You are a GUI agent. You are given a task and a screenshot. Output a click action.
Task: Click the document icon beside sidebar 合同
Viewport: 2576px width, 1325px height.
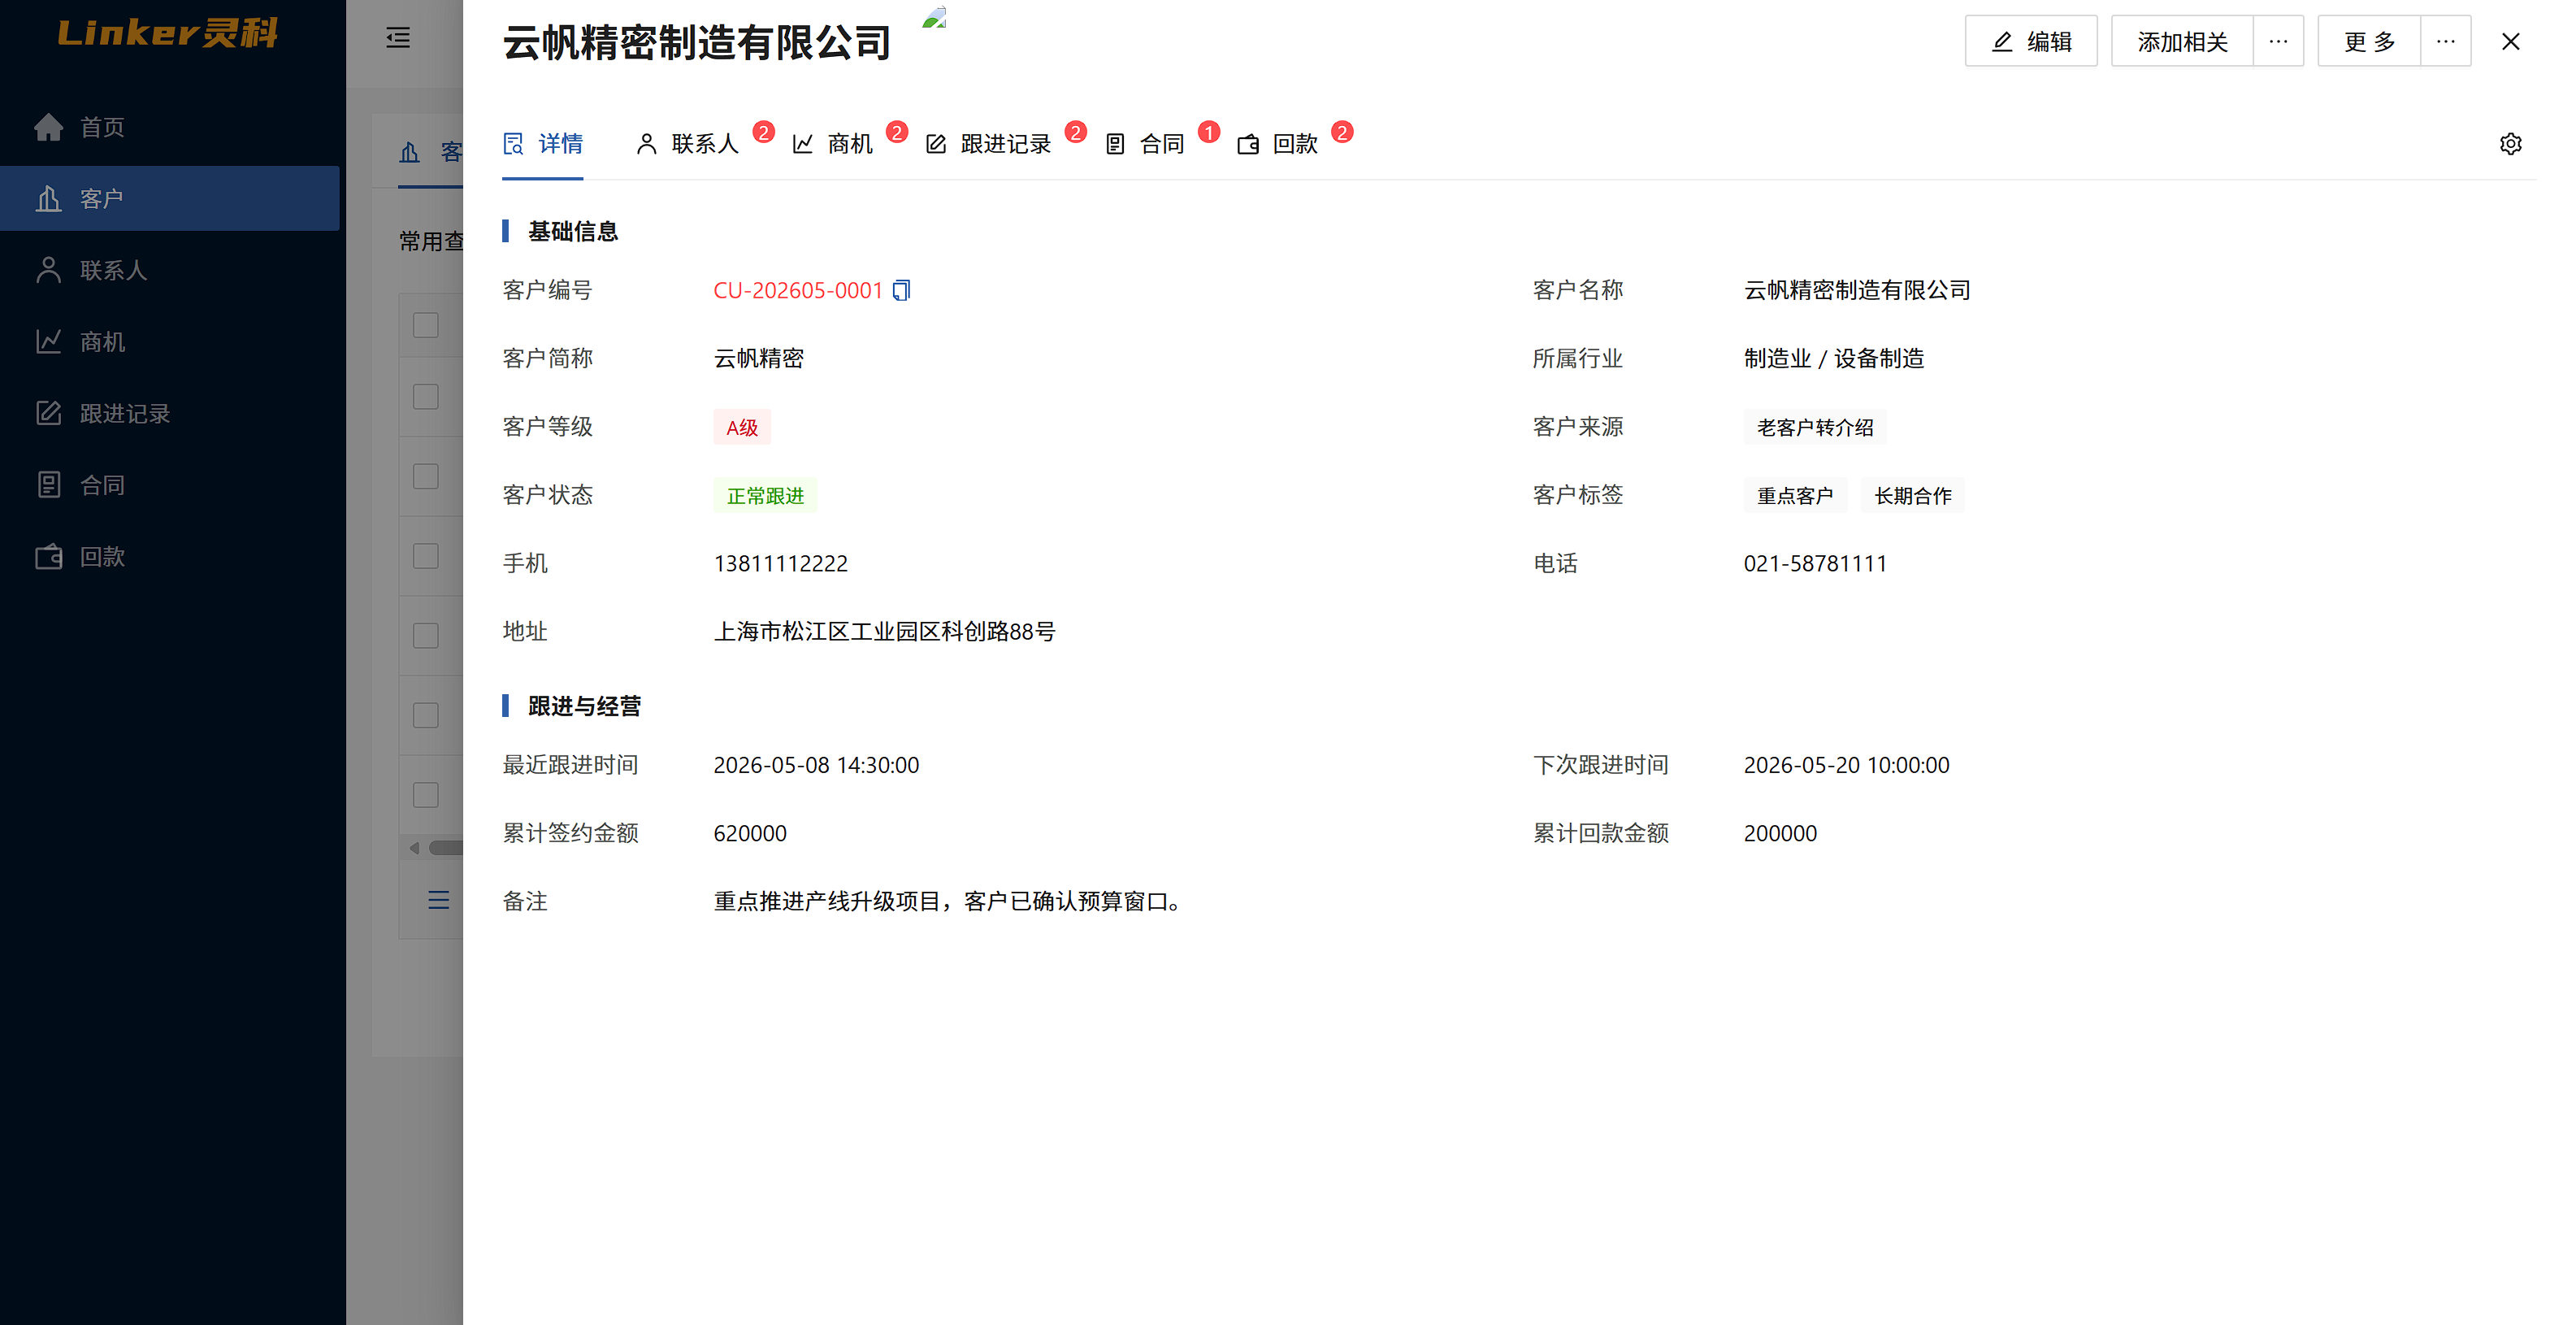coord(48,485)
